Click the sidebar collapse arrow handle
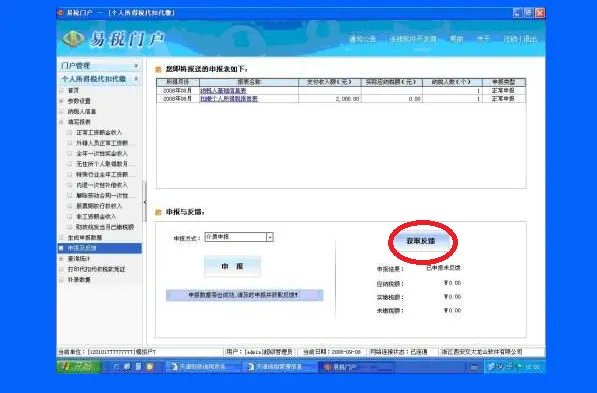Viewport: 597px width, 393px height. pos(145,202)
